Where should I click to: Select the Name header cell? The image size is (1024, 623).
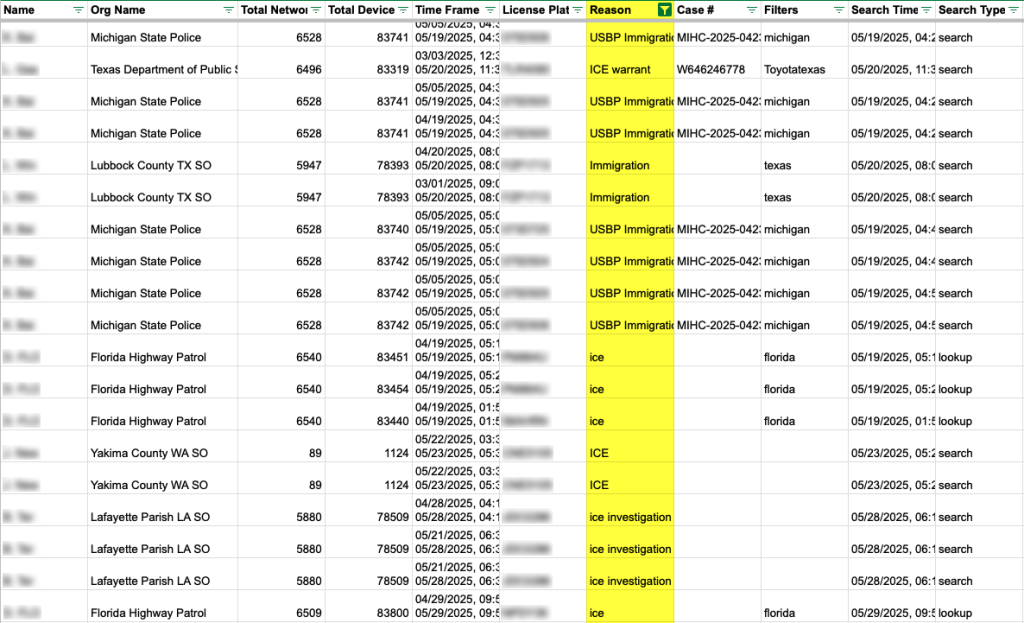tap(44, 10)
